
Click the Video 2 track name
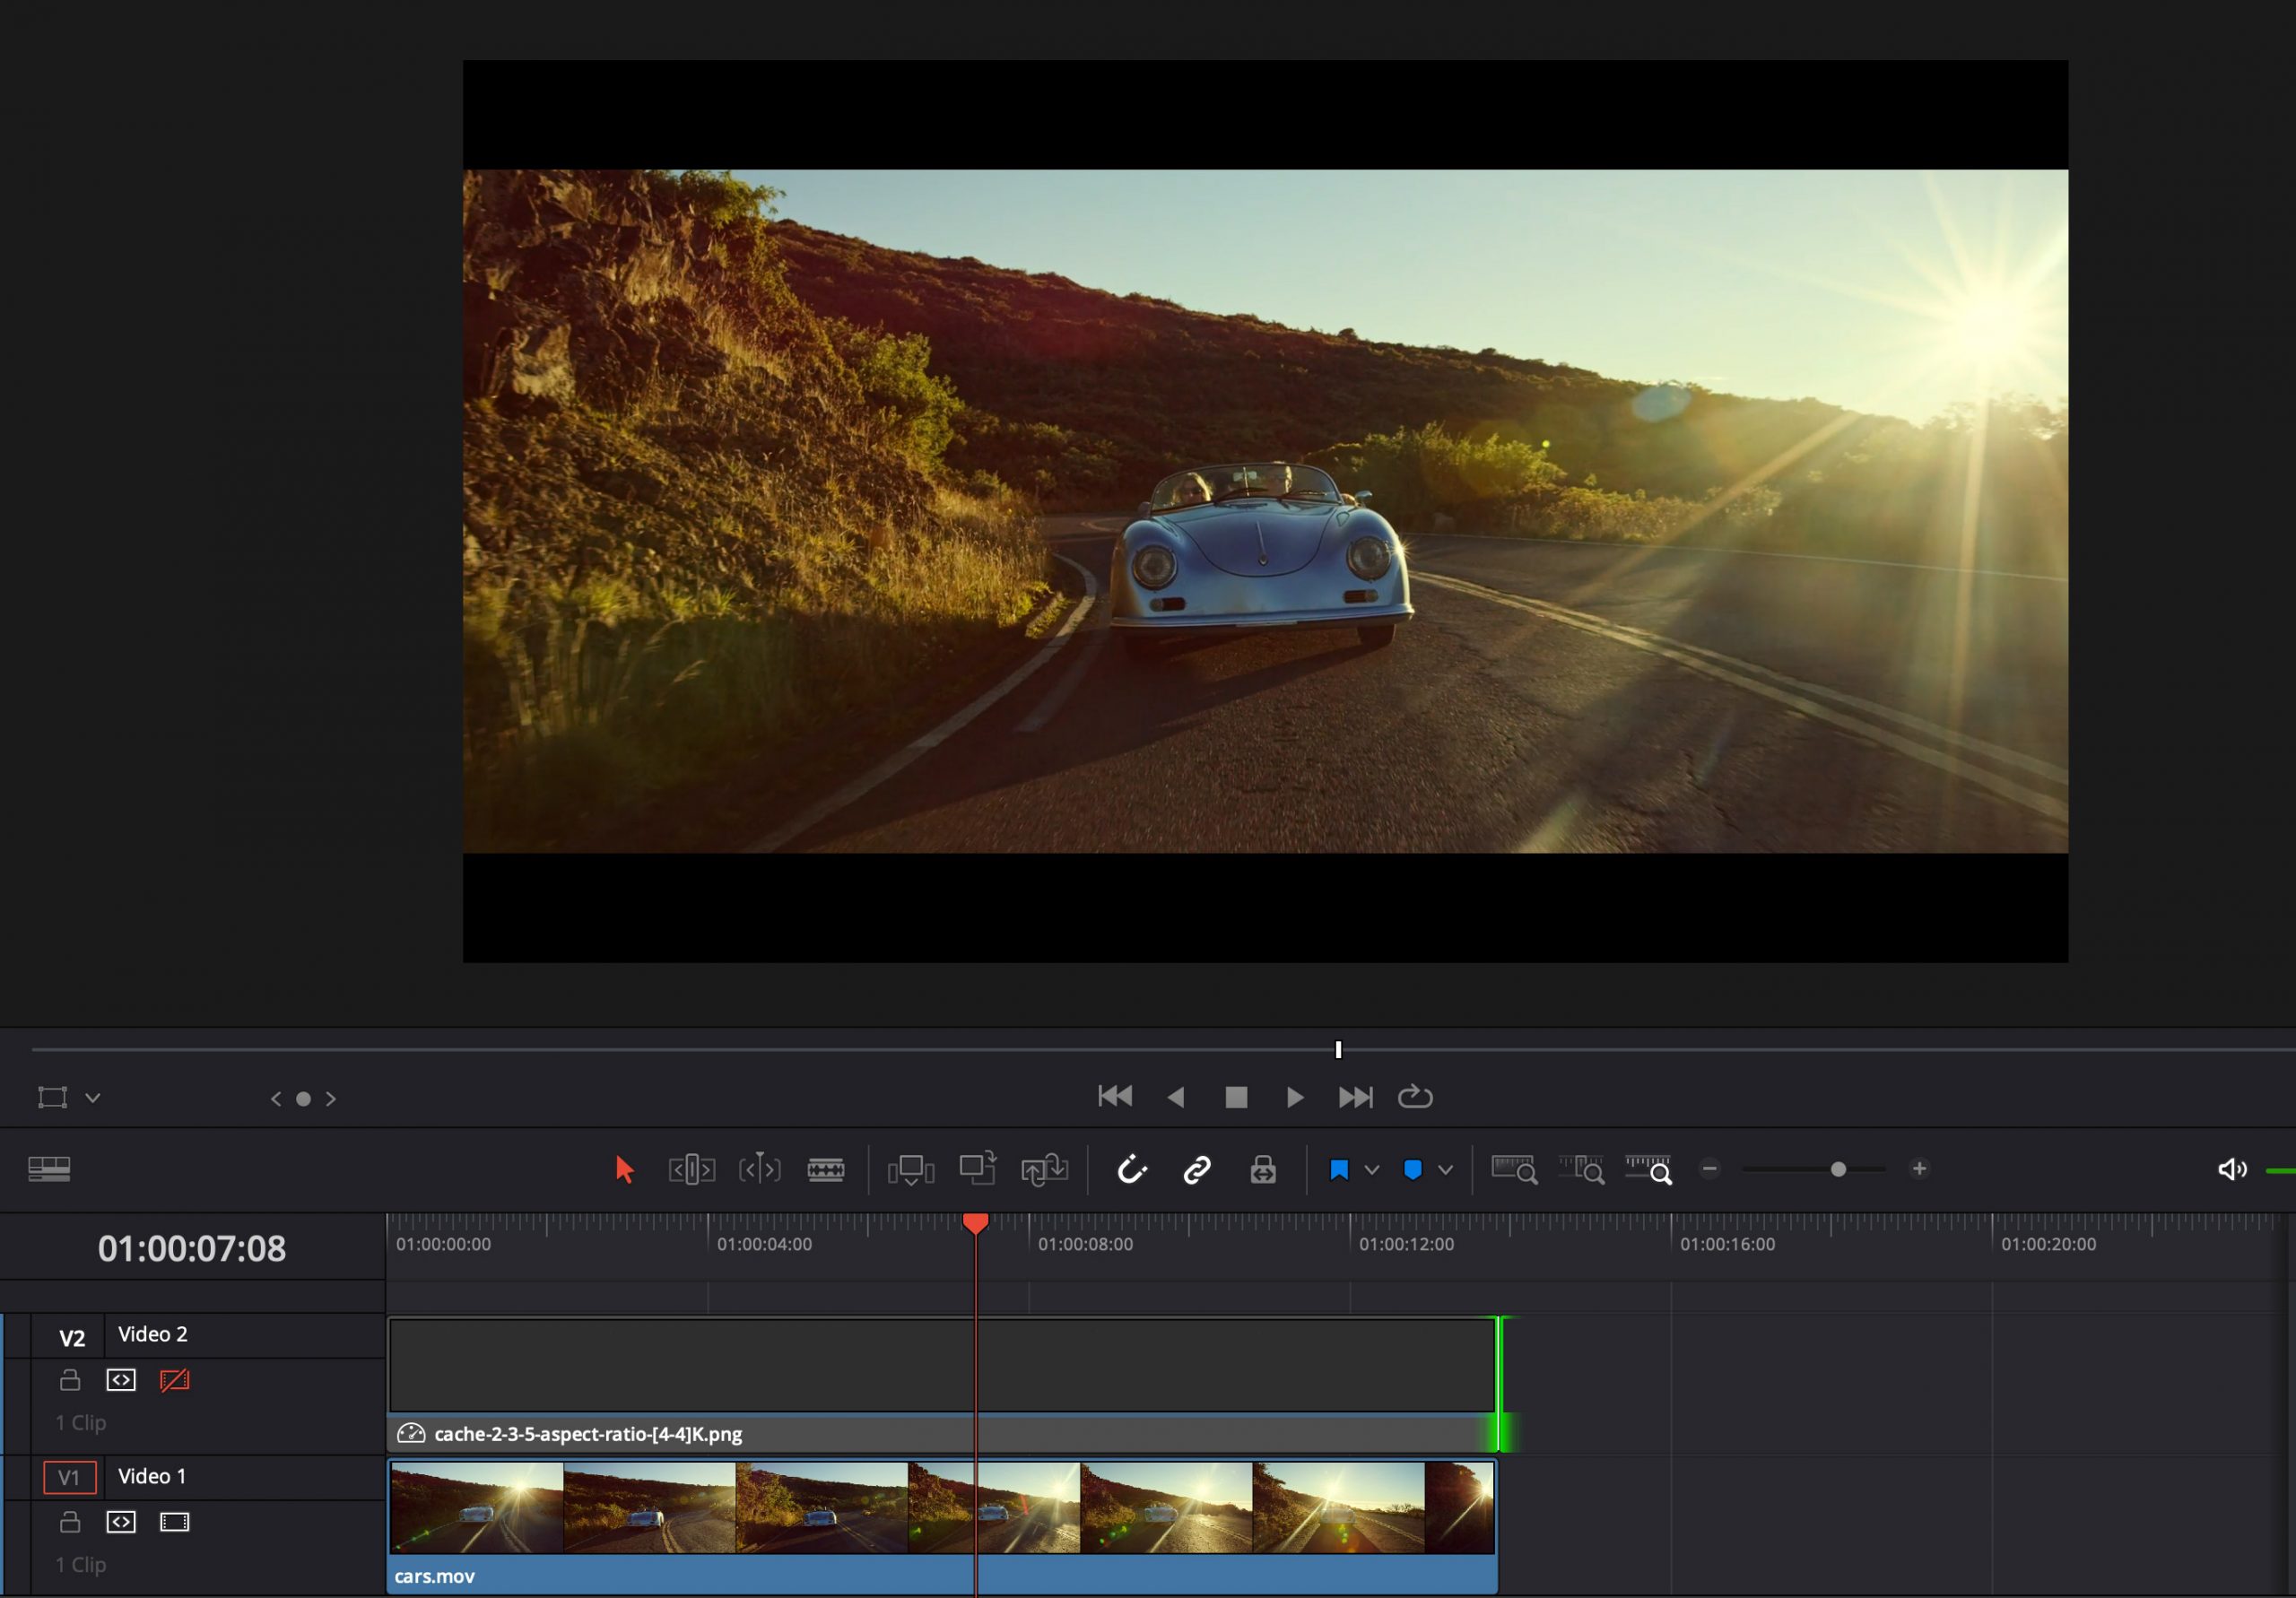point(153,1334)
